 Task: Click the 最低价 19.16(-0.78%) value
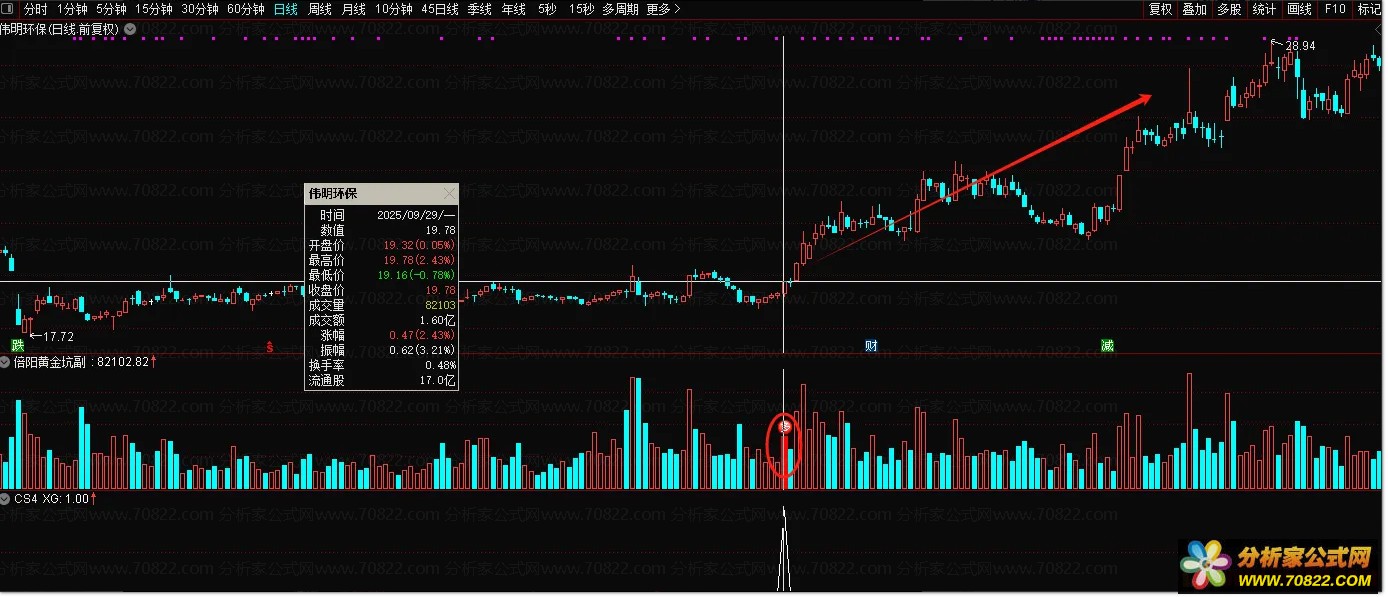click(x=418, y=275)
